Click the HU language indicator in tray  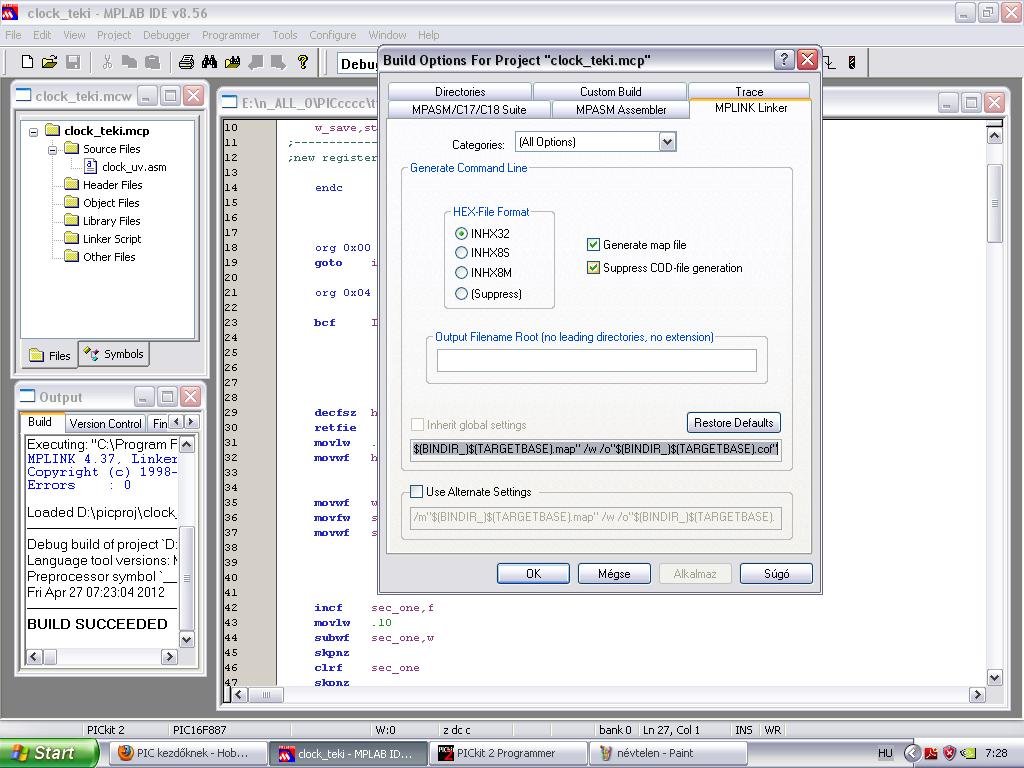pos(885,753)
